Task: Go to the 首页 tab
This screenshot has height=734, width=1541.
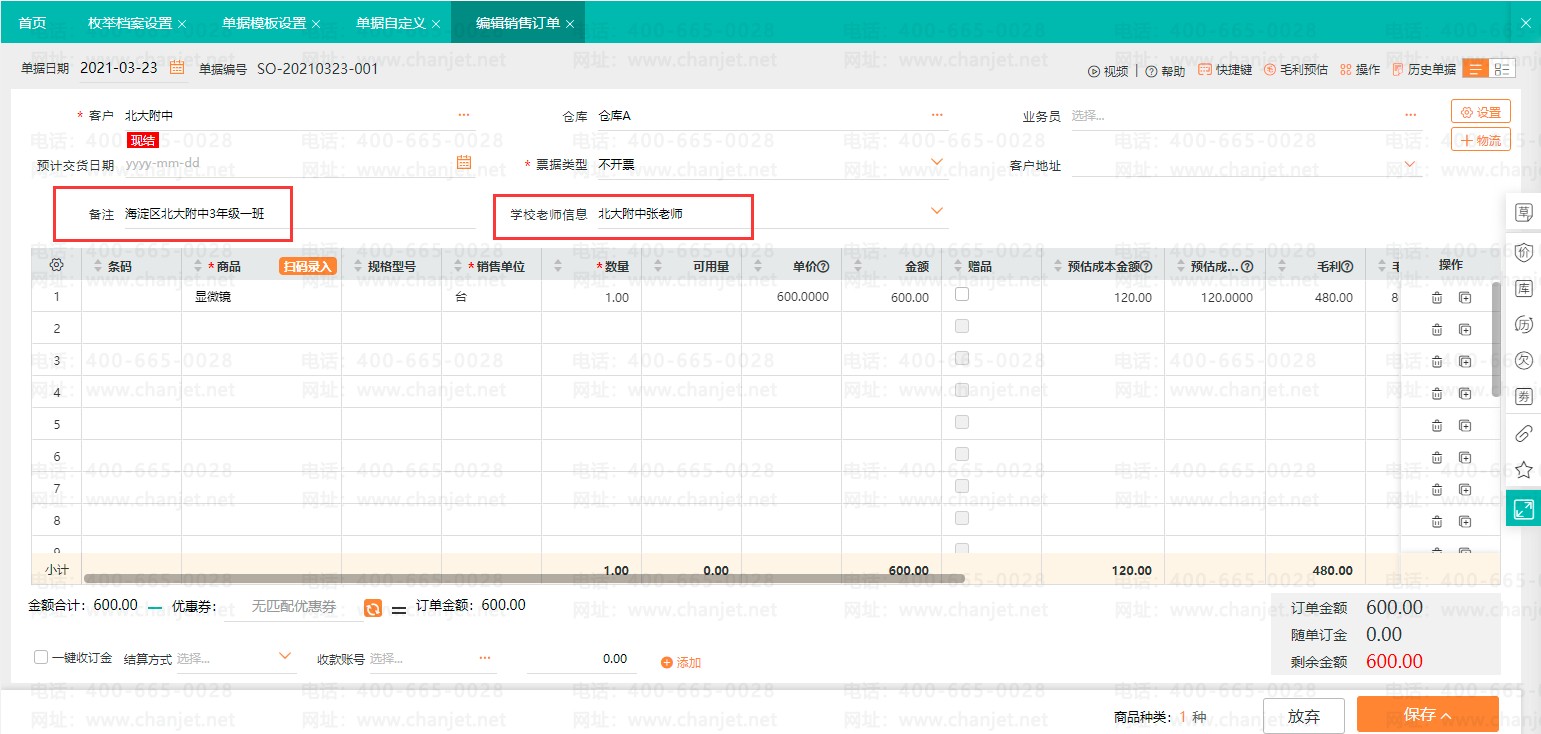Action: (33, 23)
